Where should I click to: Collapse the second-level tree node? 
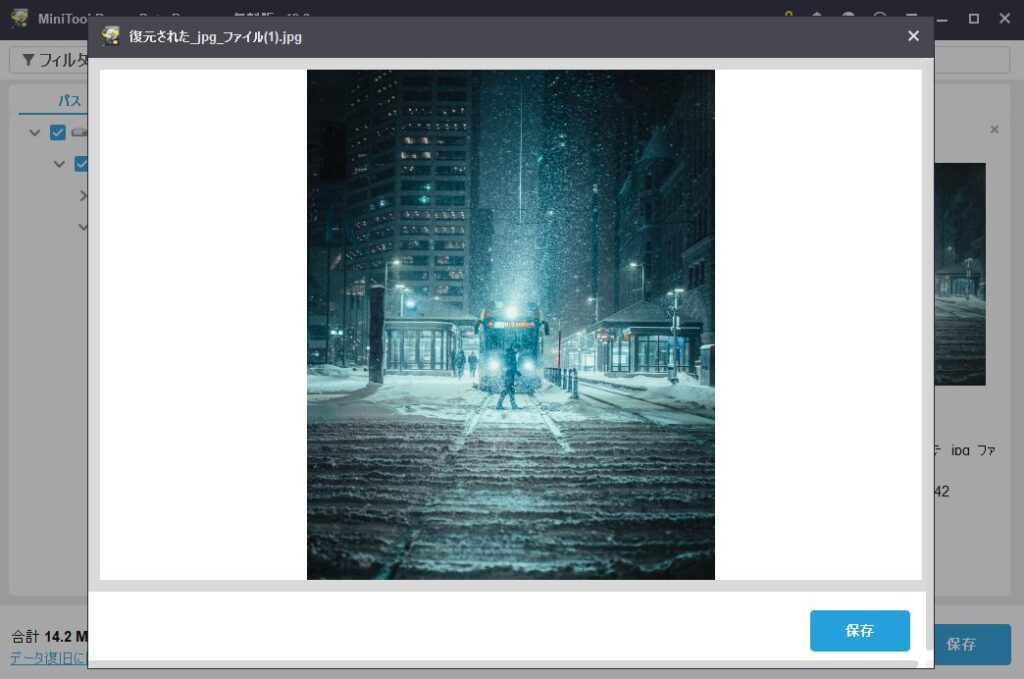[x=60, y=164]
